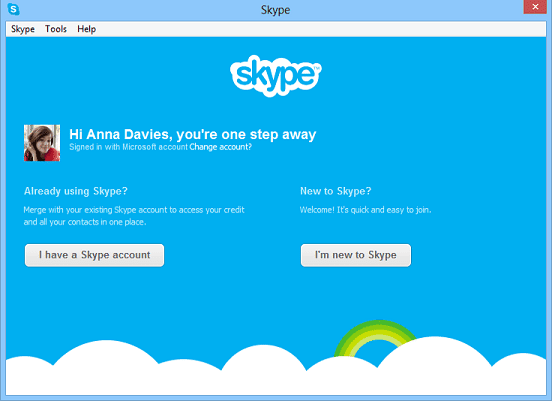
Task: Follow the "Change account?" link
Action: click(x=220, y=147)
